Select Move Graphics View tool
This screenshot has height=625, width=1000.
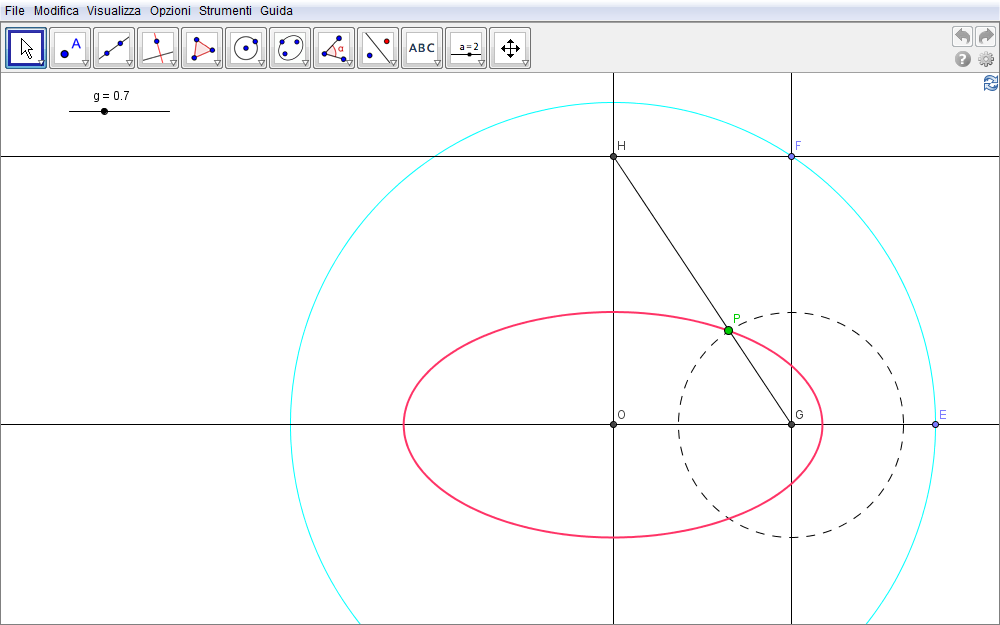tap(510, 48)
